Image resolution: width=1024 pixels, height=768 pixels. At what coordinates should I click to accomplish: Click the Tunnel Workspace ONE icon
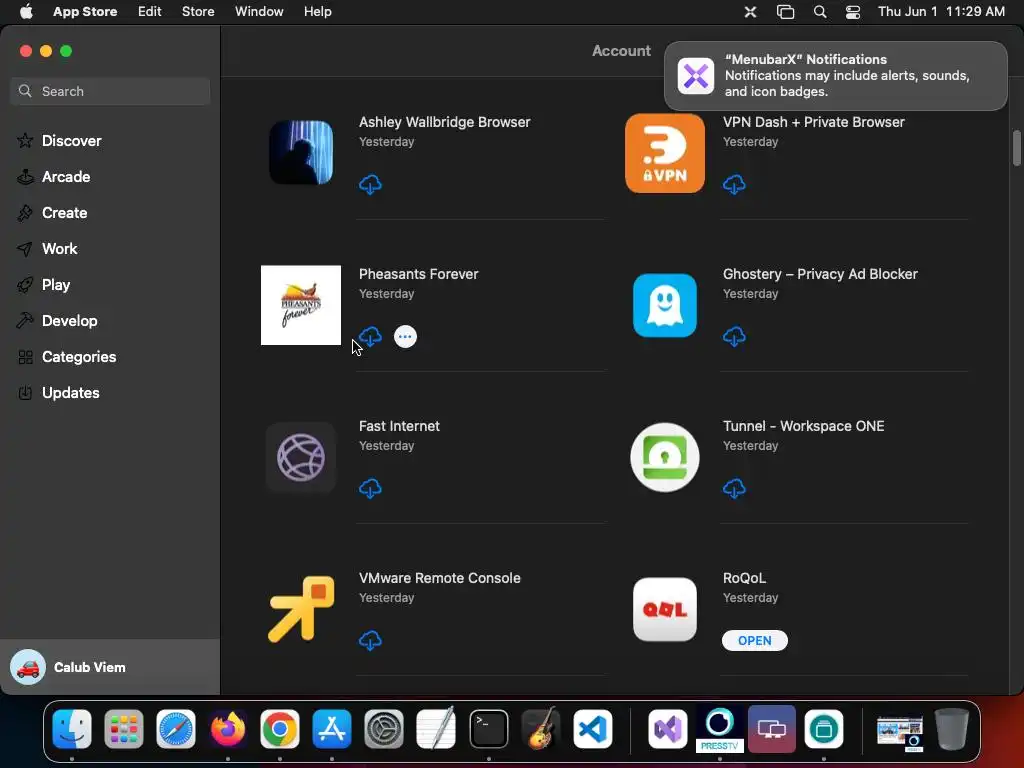[665, 457]
